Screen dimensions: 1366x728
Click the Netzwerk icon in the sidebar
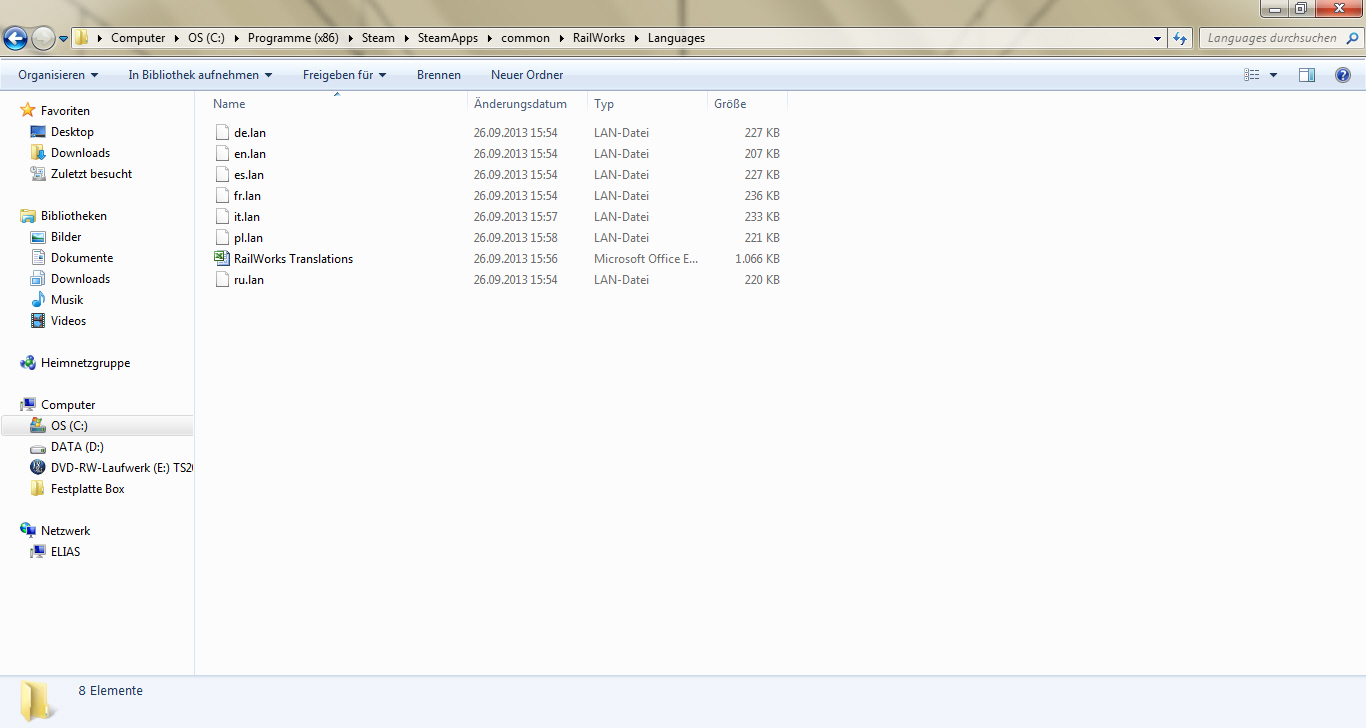[x=28, y=531]
